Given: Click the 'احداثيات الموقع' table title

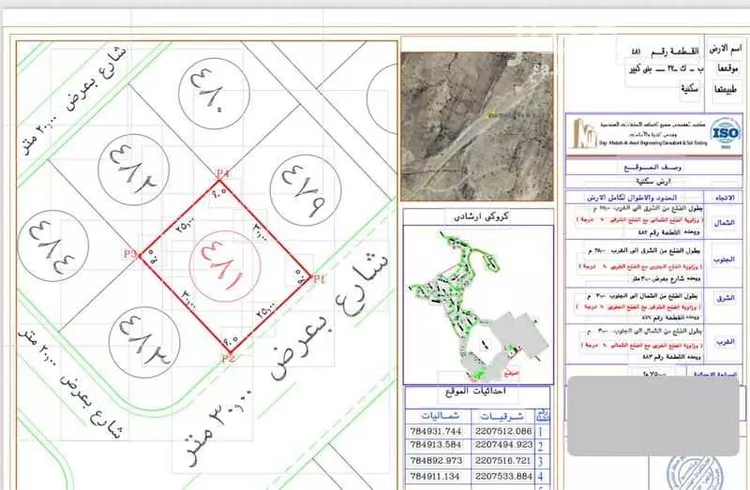Looking at the screenshot, I should (x=475, y=392).
